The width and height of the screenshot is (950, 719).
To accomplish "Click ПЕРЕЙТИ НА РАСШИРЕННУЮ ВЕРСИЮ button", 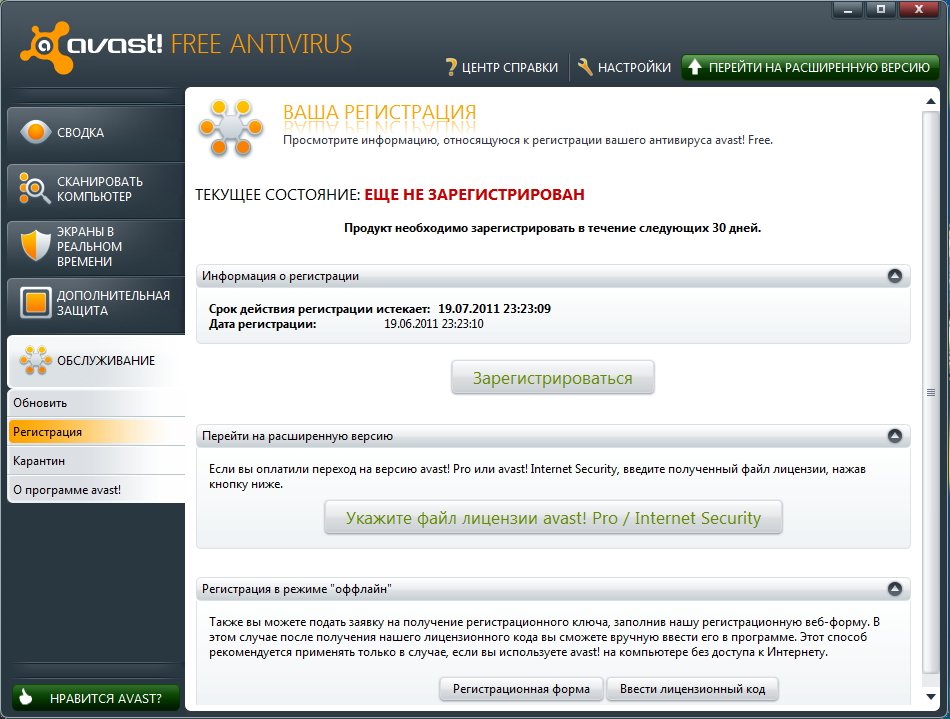I will tap(810, 67).
